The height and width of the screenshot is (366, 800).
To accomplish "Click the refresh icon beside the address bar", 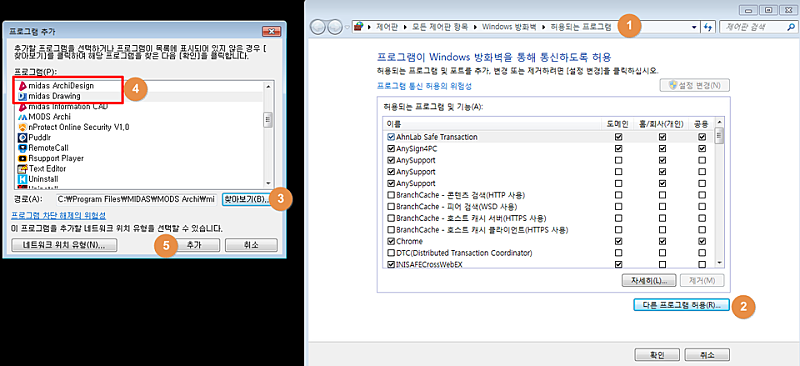I will [x=709, y=27].
